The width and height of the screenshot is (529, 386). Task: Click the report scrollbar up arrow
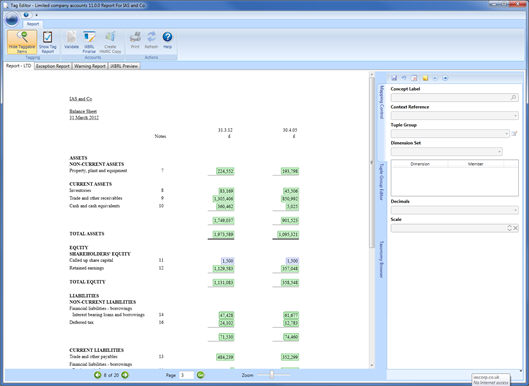tap(372, 74)
